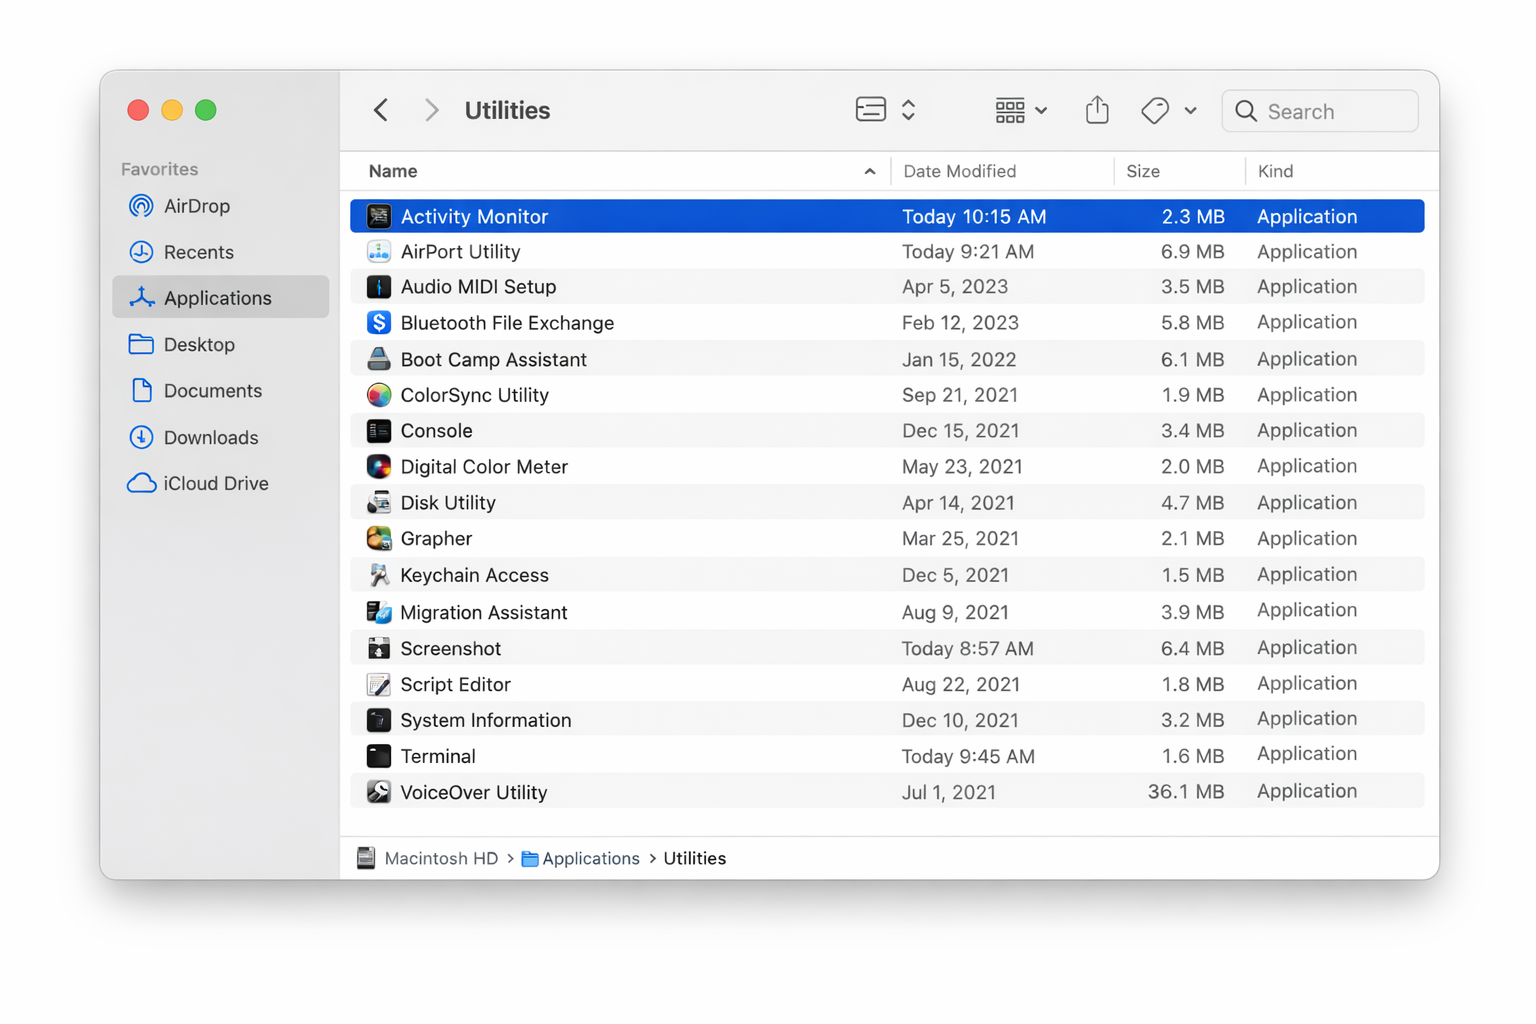
Task: Open the view mode switcher
Action: 886,110
